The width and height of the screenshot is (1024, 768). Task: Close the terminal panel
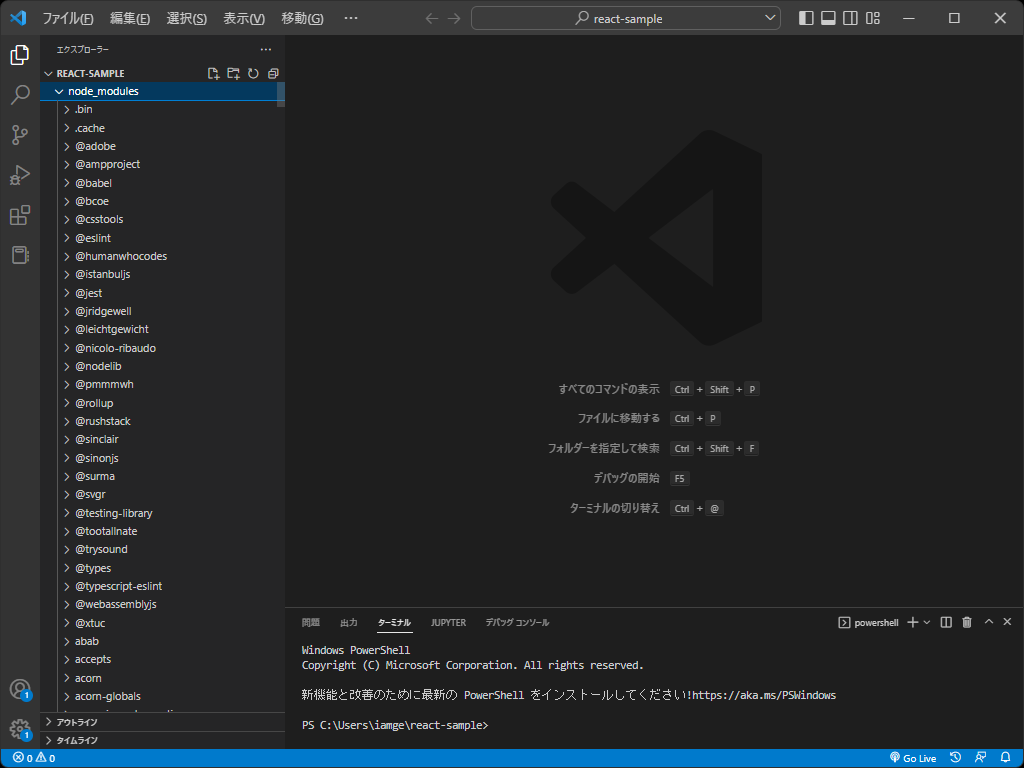(x=1007, y=622)
